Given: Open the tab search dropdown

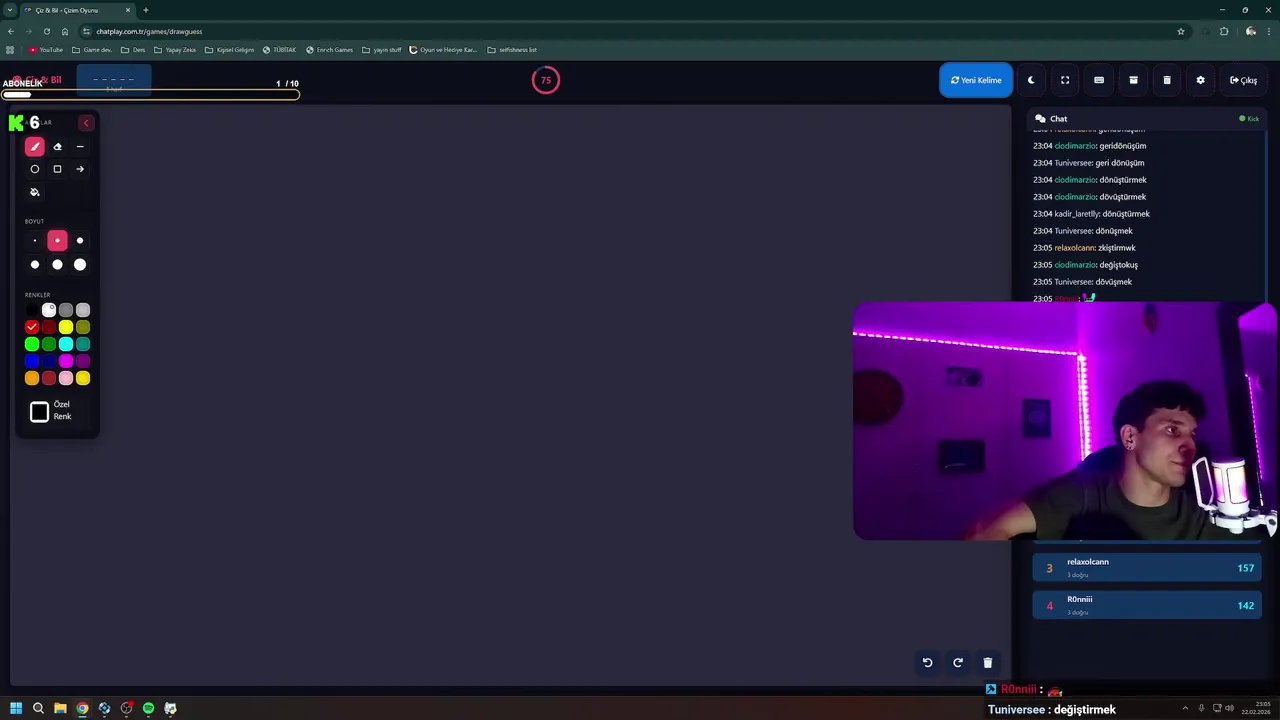Looking at the screenshot, I should (9, 10).
